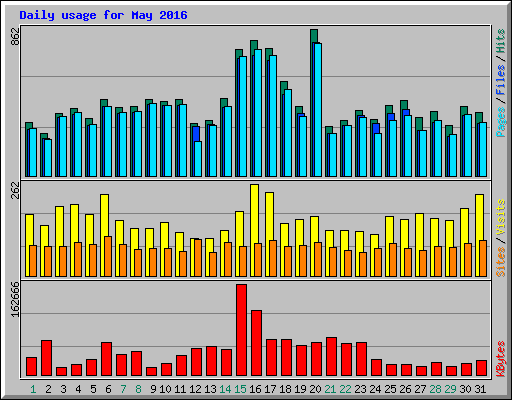This screenshot has width=512, height=400.
Task: Click the day 6 label on the x-axis
Action: (108, 389)
